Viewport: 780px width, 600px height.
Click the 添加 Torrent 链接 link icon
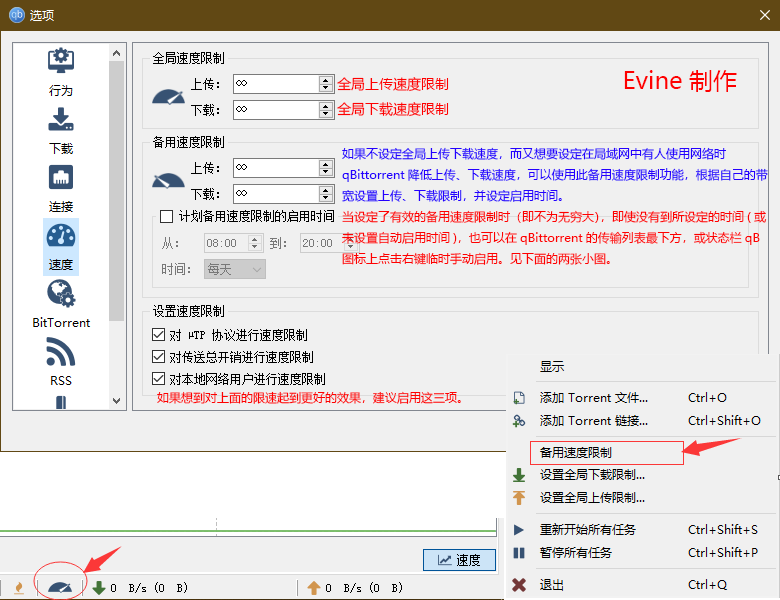[x=519, y=421]
